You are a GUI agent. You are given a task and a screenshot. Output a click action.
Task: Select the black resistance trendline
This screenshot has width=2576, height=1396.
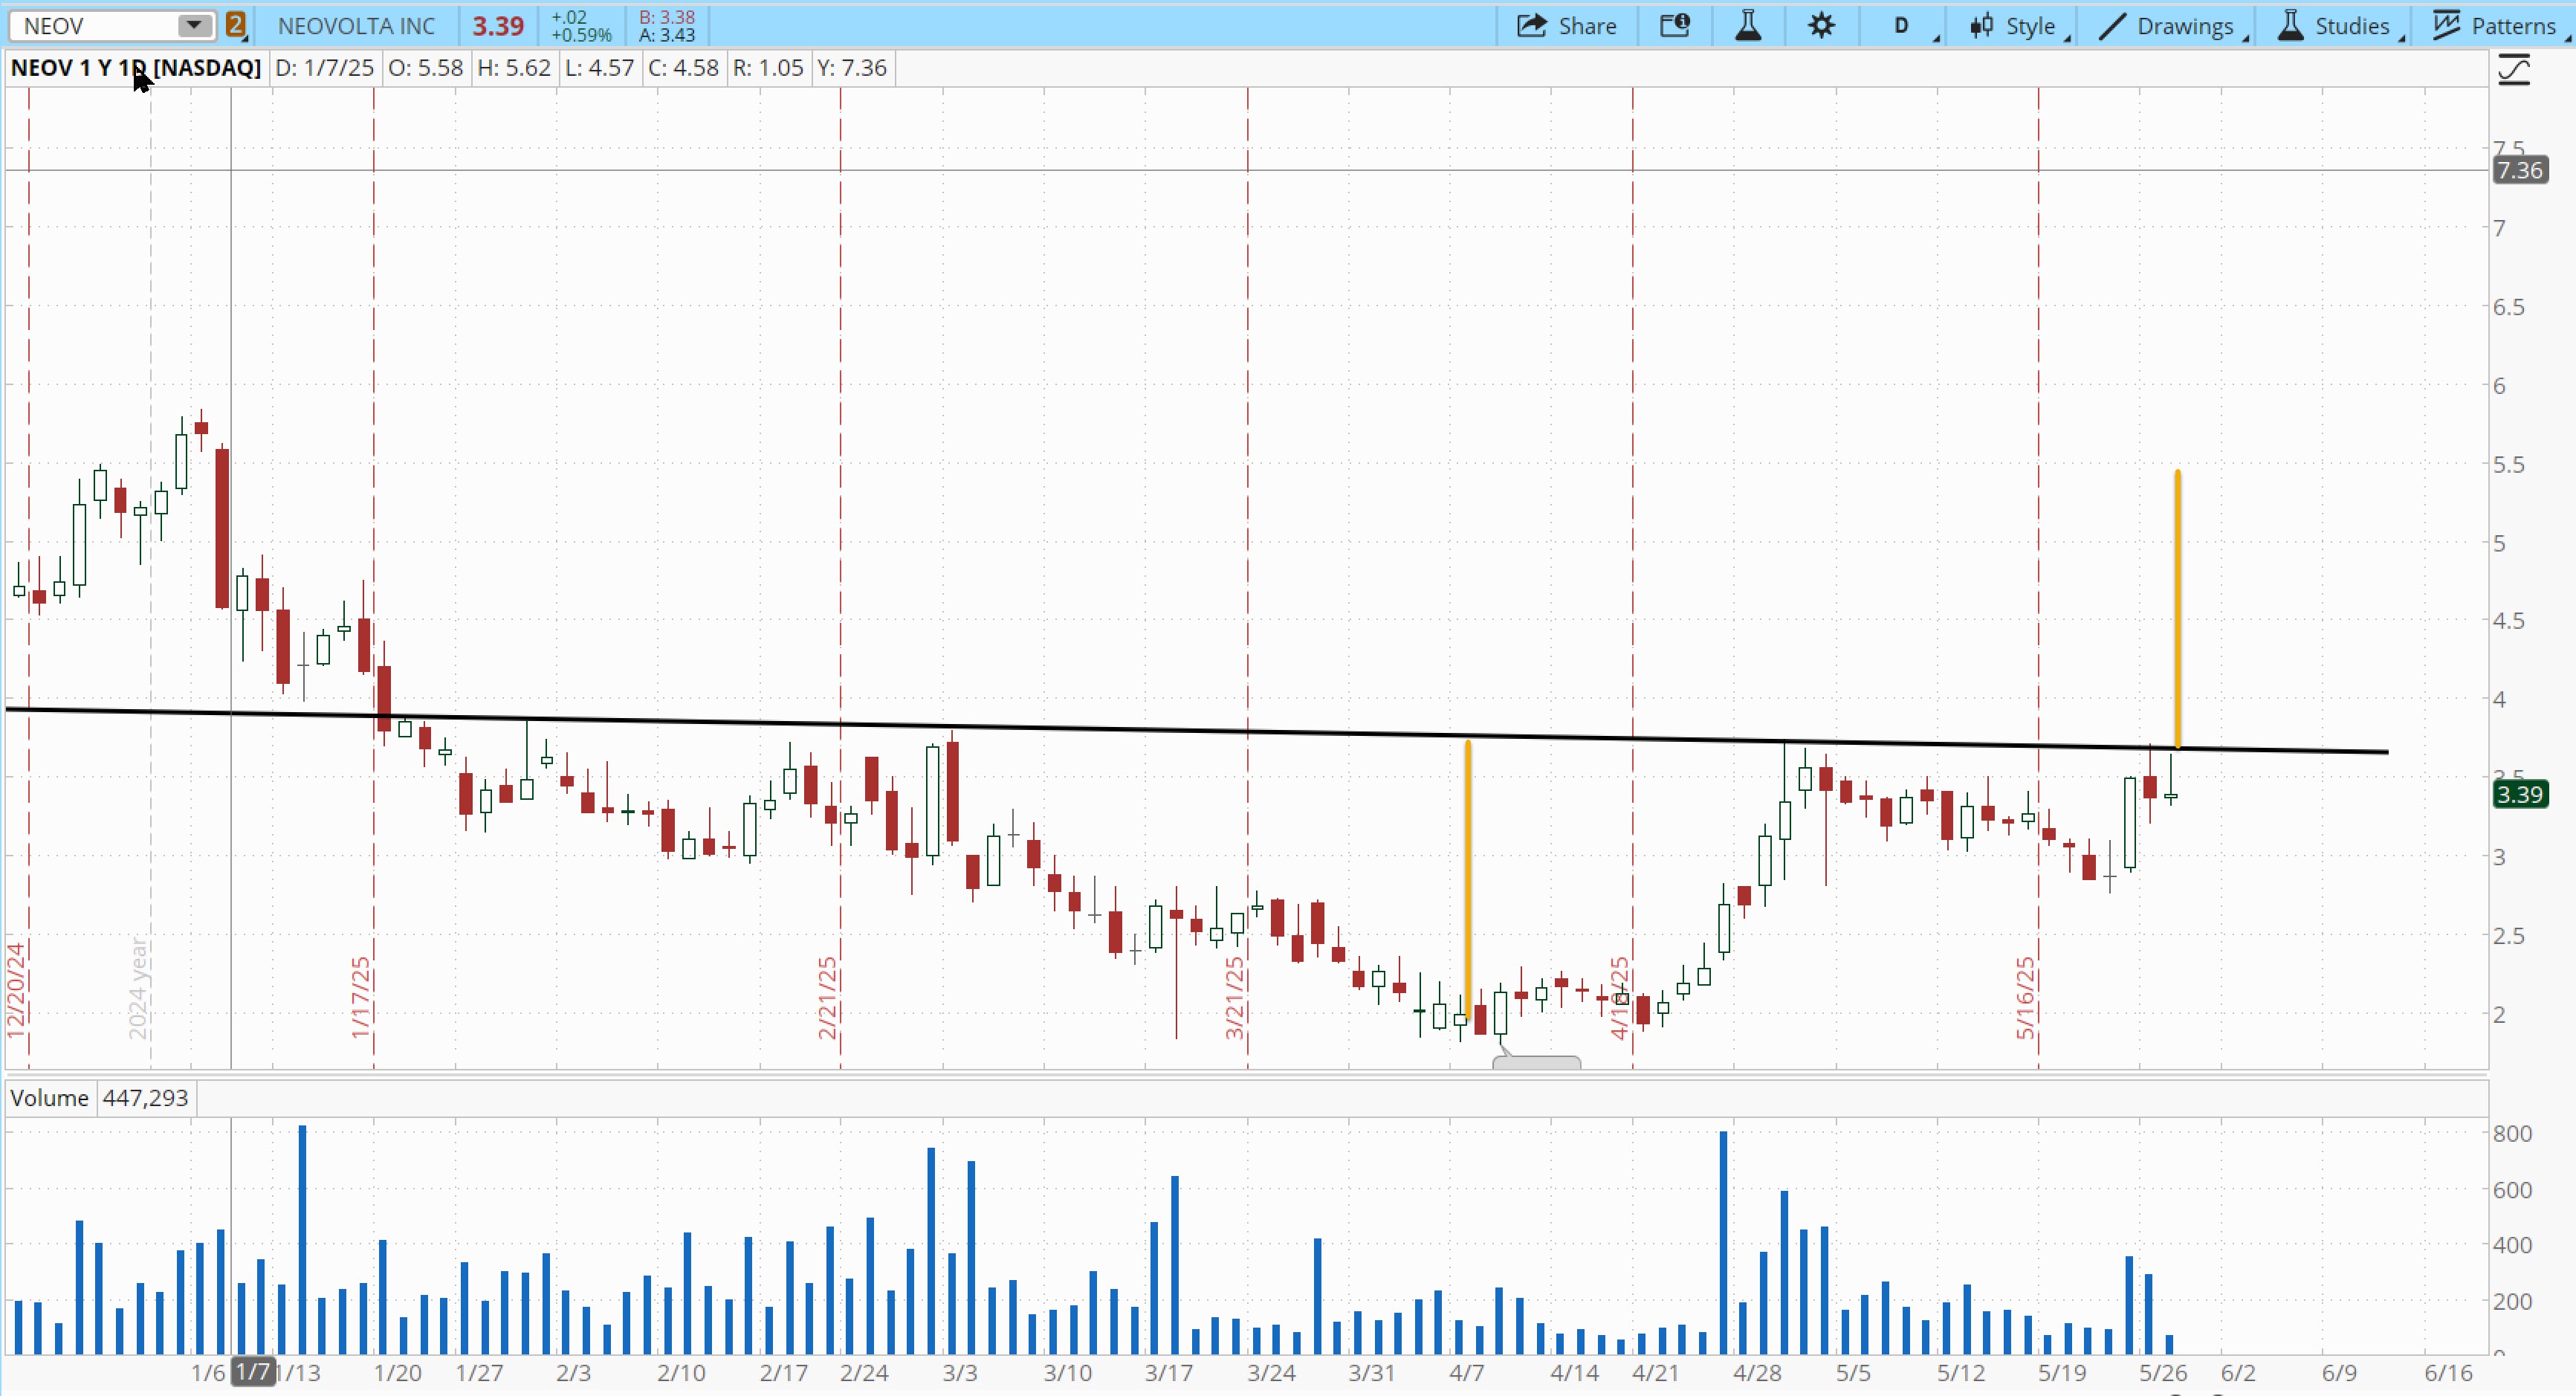(1100, 729)
